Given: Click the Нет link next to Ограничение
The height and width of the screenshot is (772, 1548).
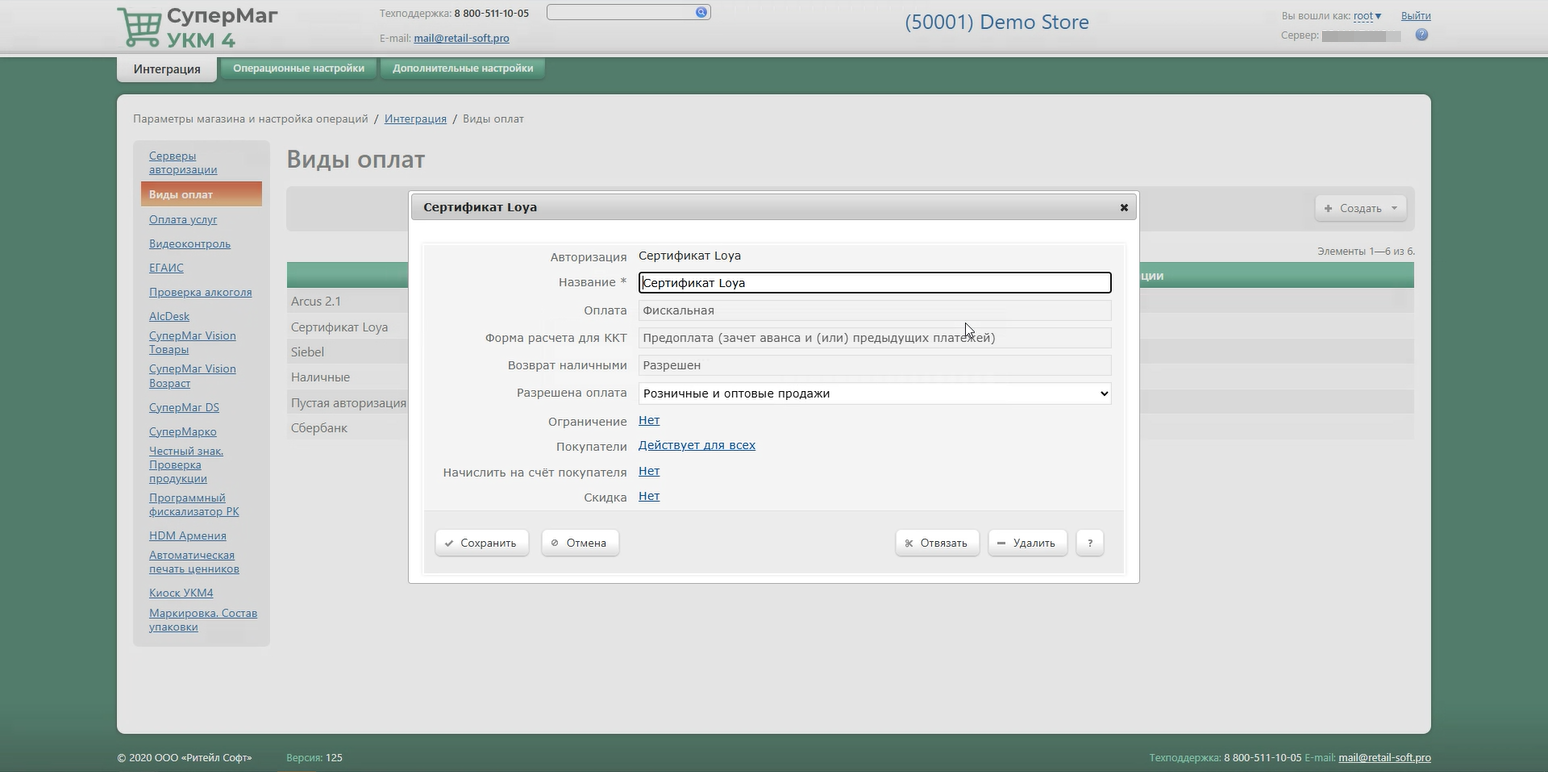Looking at the screenshot, I should click(648, 420).
